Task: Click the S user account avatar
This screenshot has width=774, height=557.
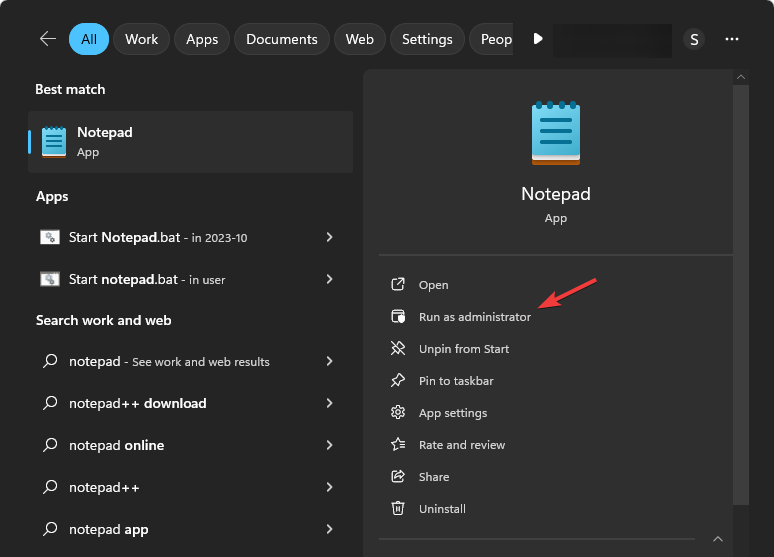Action: [694, 39]
